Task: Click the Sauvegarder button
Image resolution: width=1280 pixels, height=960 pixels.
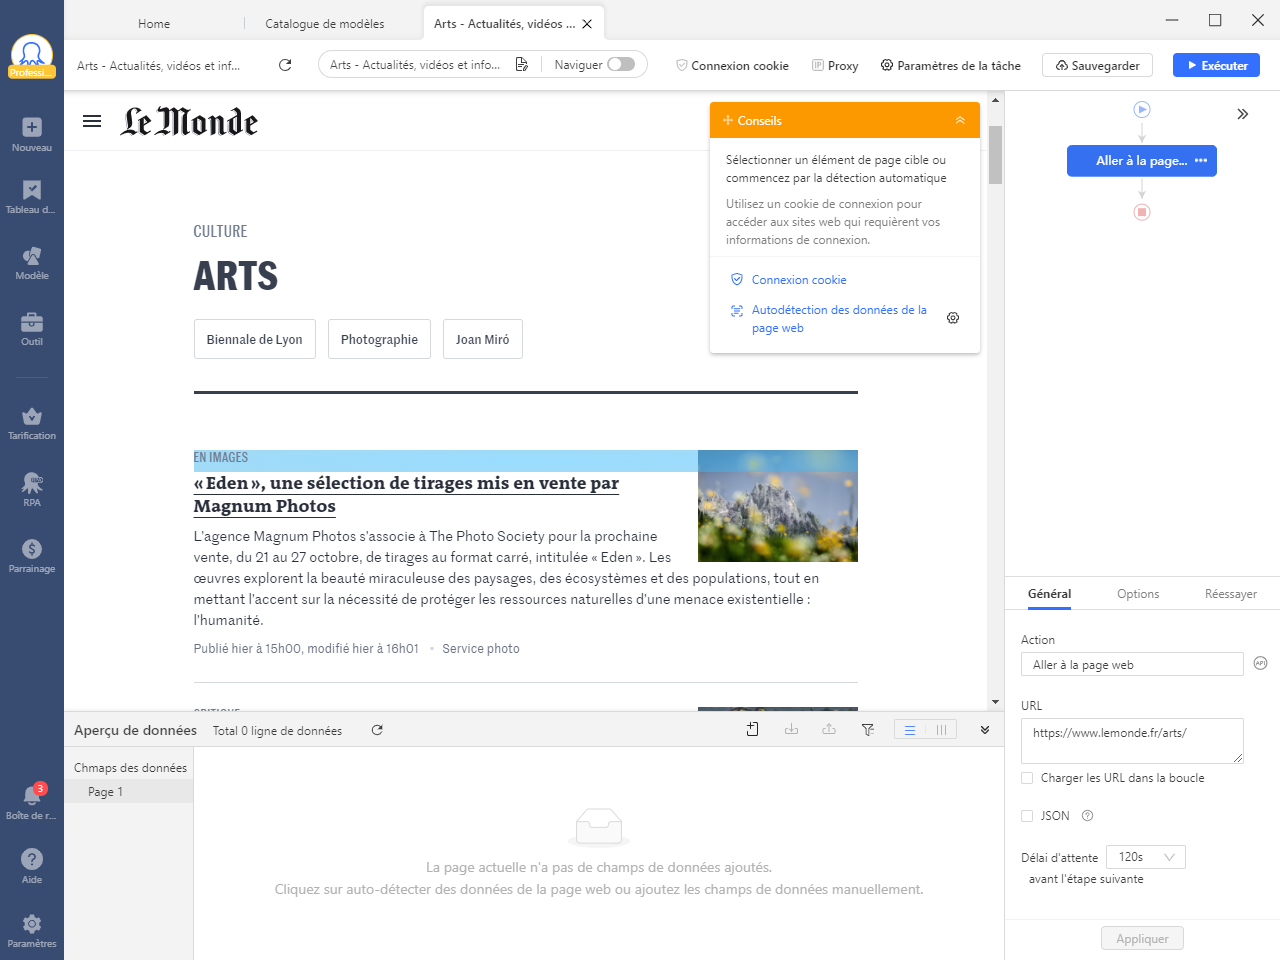Action: pos(1097,65)
